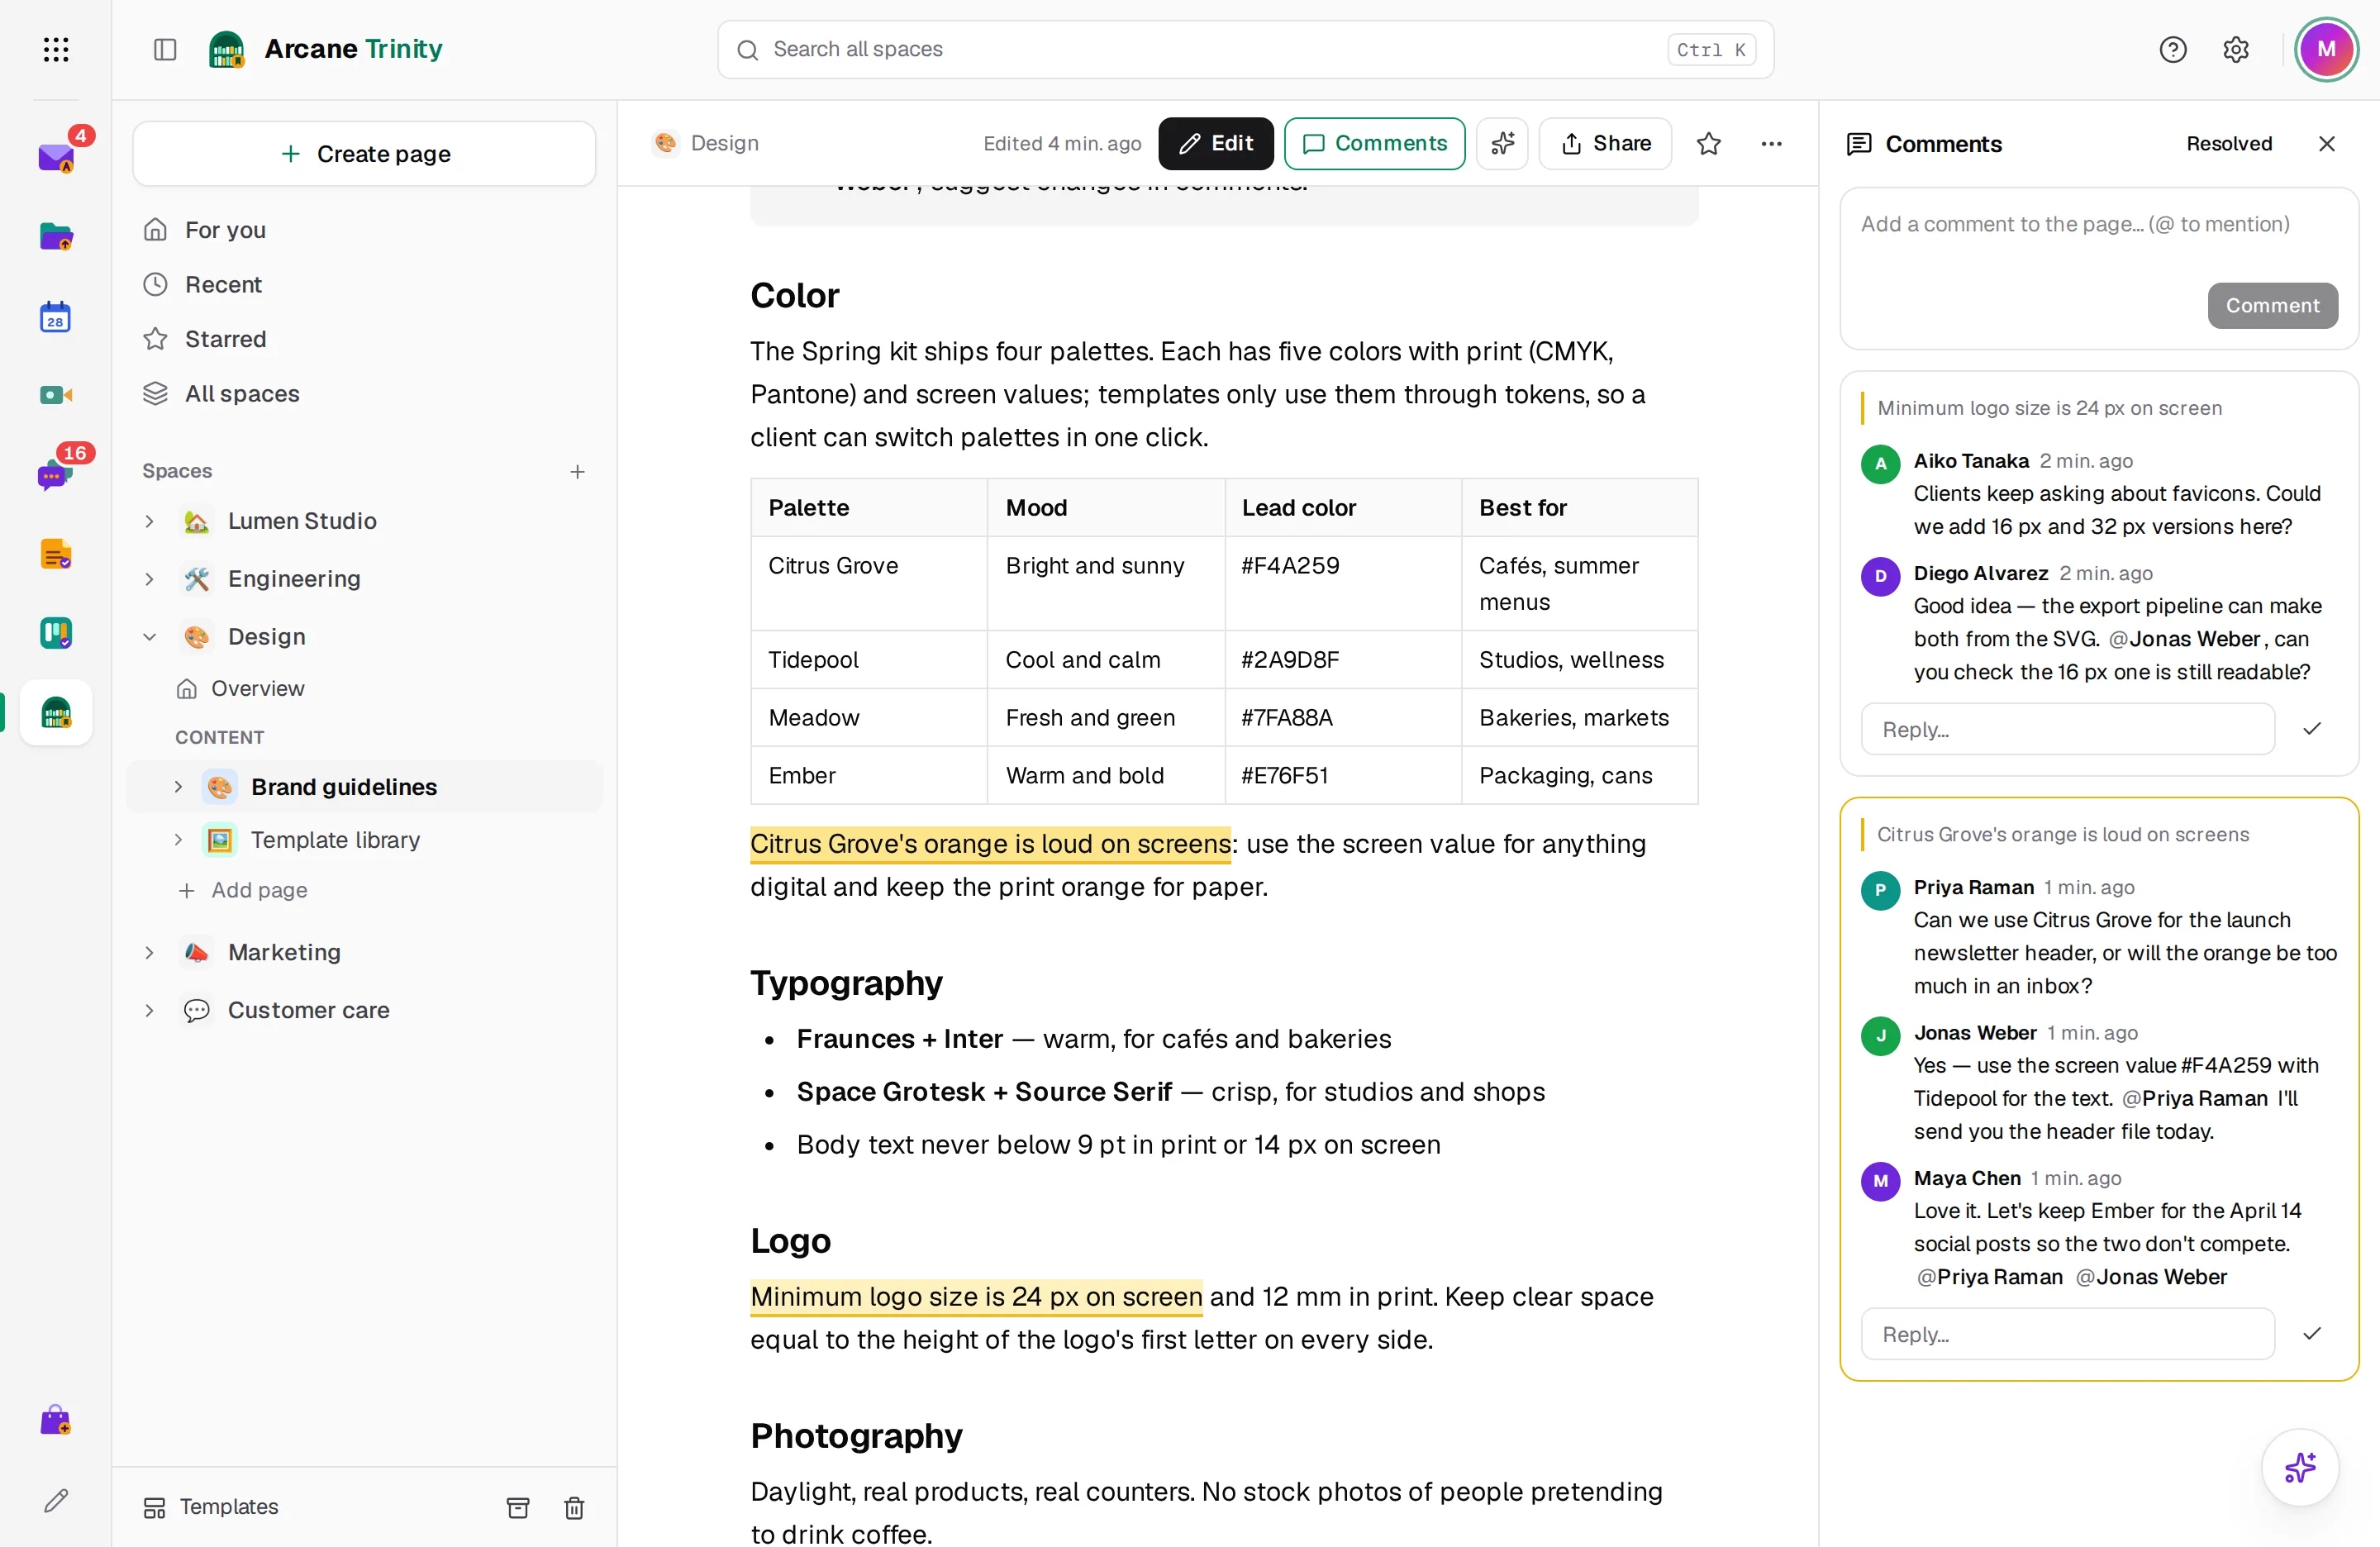Open the archive icon in sidebar footer

pos(518,1507)
